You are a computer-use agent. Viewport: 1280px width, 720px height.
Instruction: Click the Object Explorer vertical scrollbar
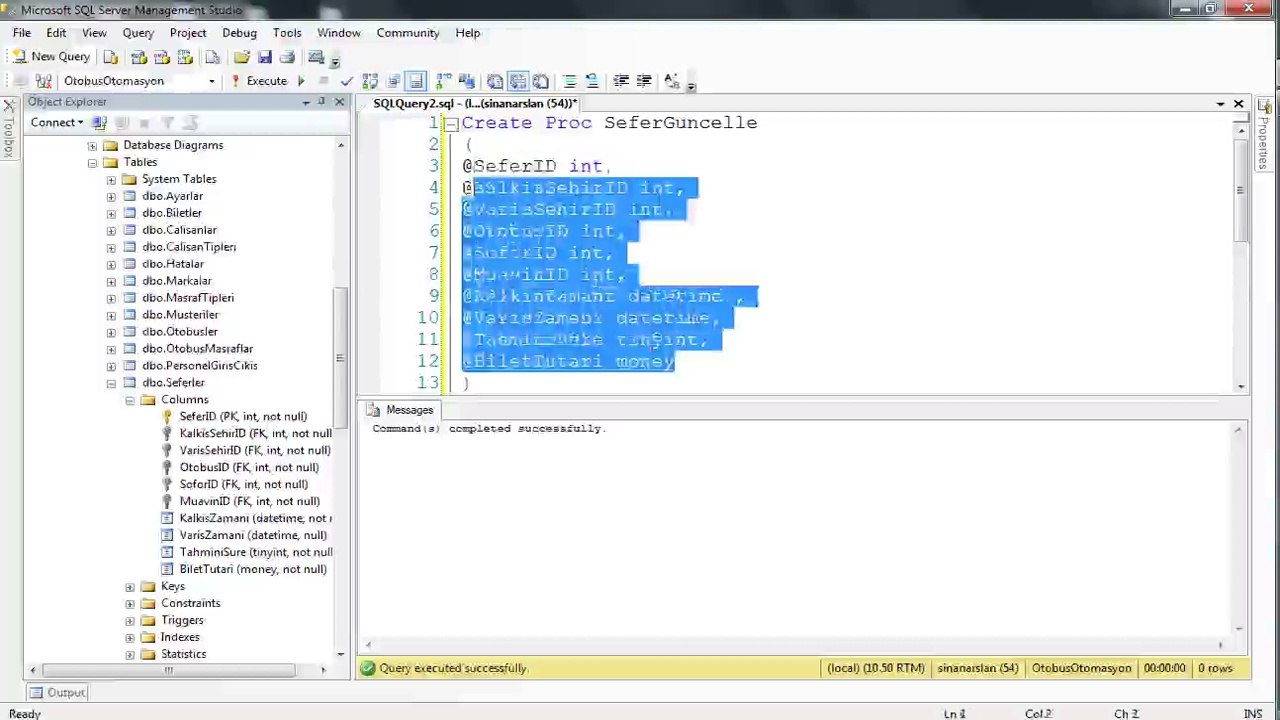tap(340, 358)
